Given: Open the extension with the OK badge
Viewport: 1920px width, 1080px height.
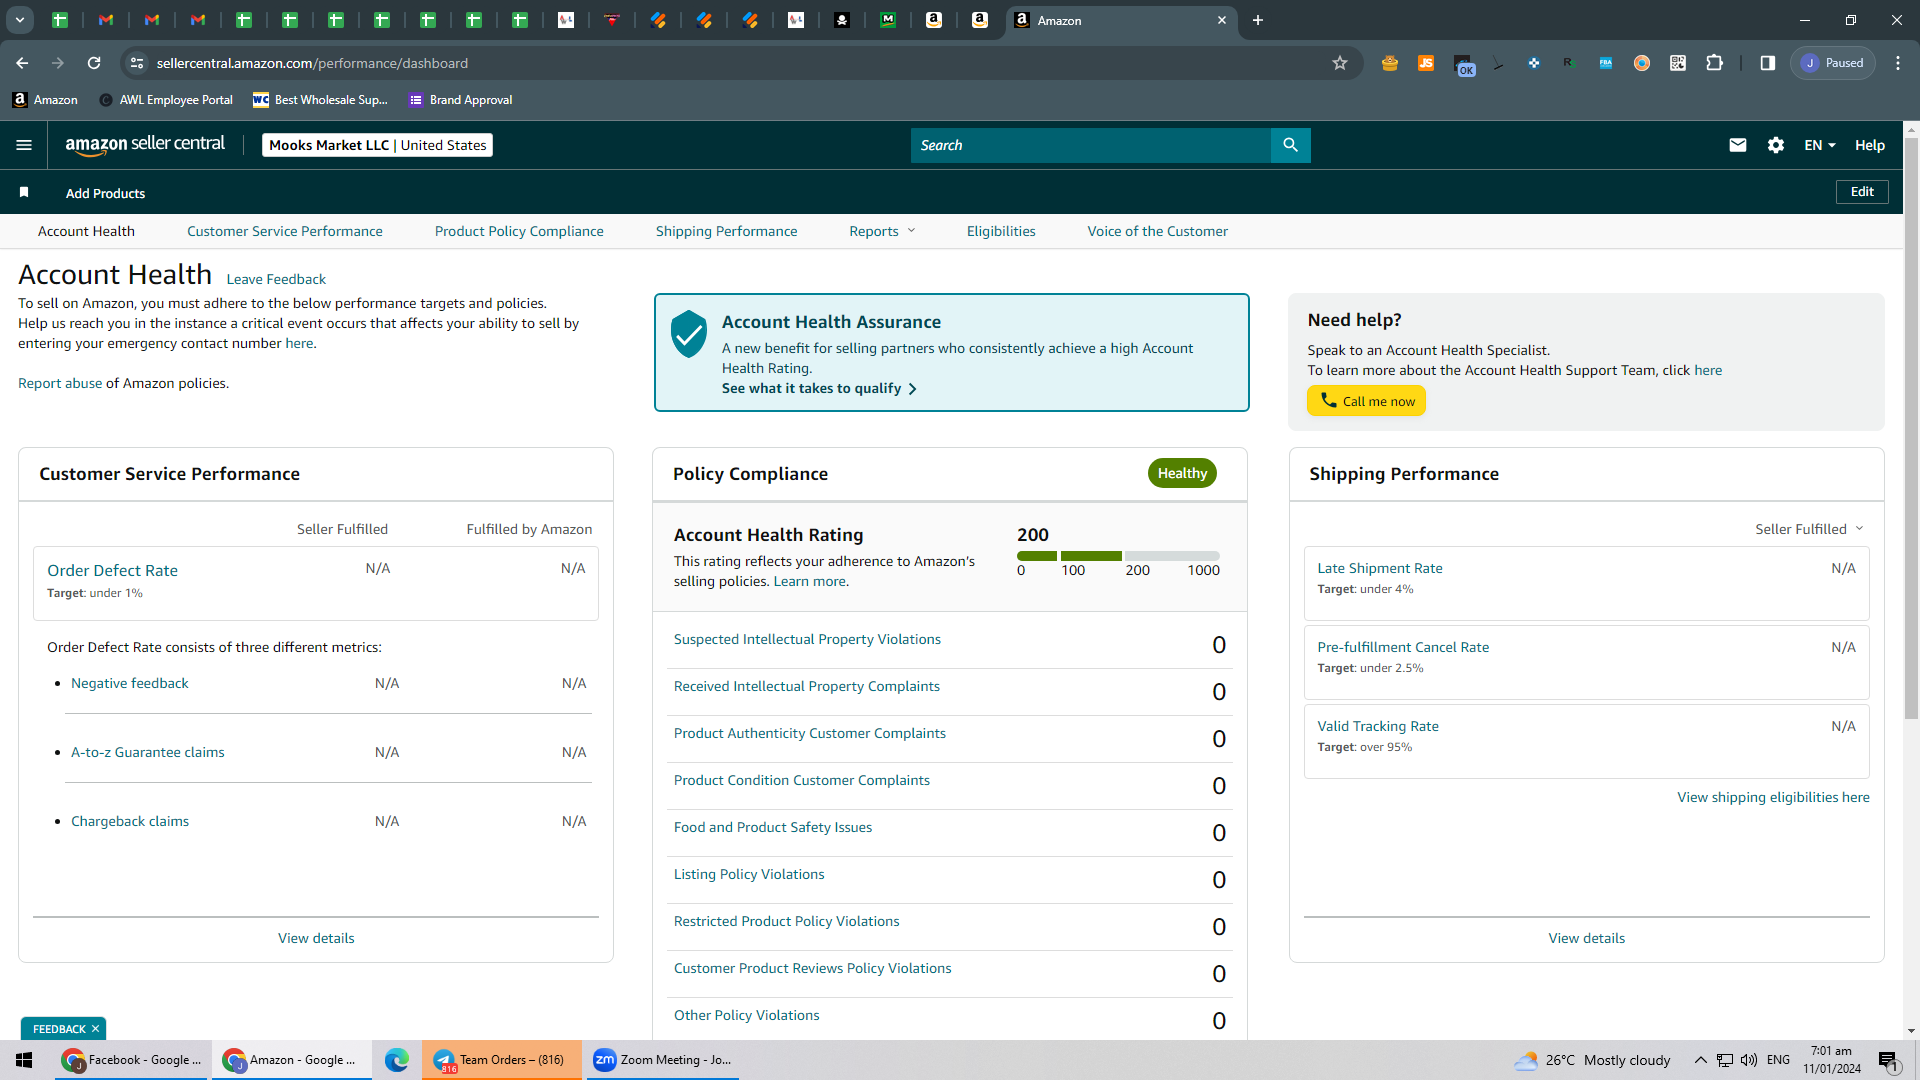Looking at the screenshot, I should 1464,65.
